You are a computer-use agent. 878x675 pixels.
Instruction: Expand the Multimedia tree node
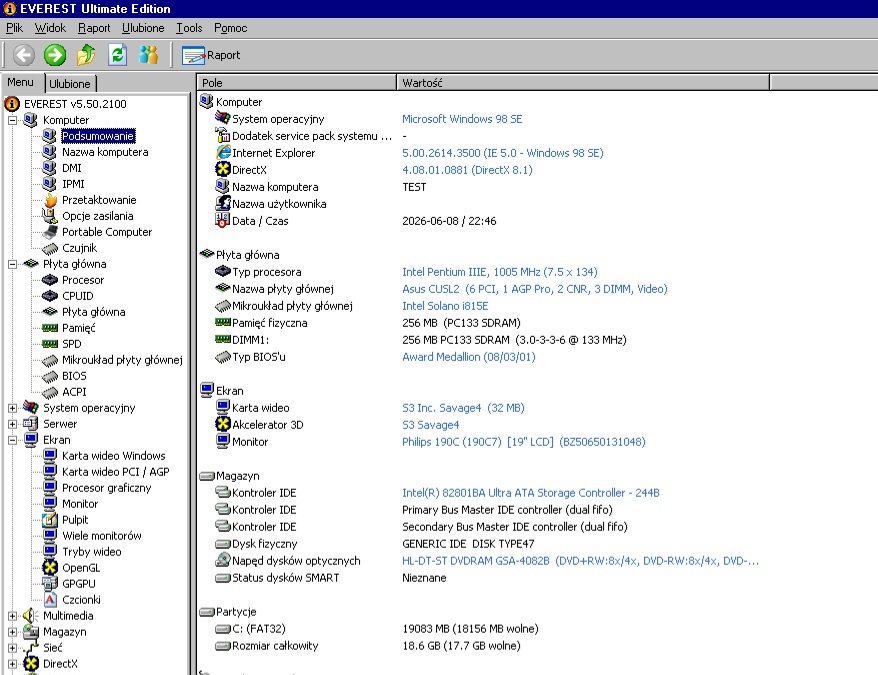click(12, 616)
